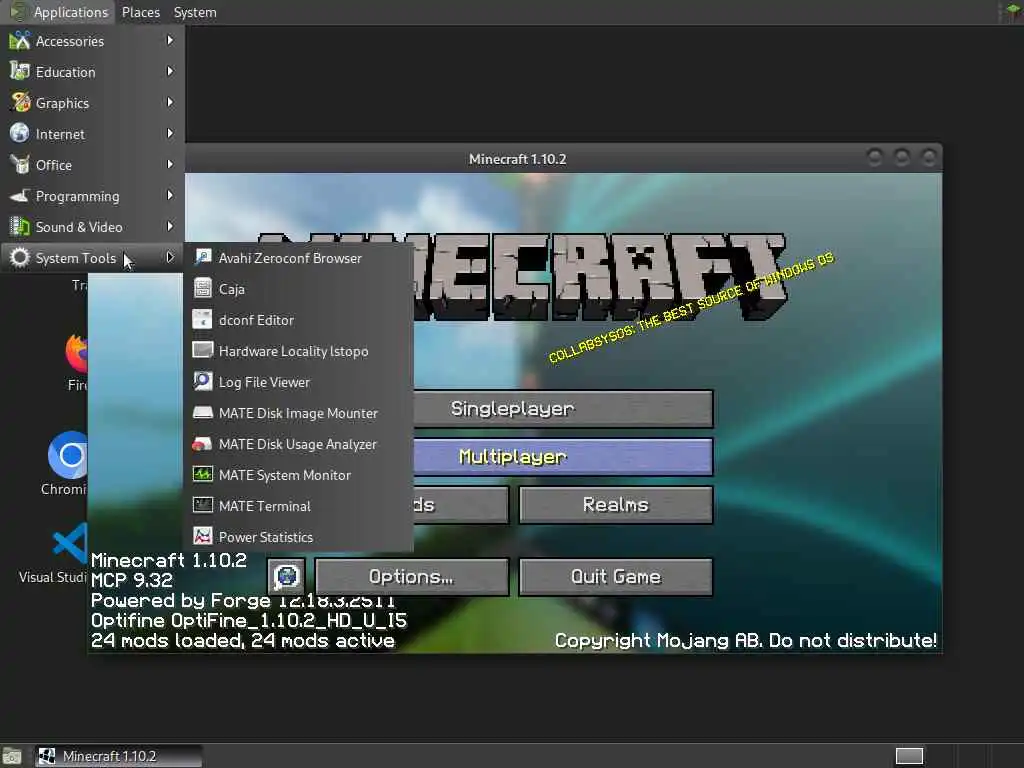The width and height of the screenshot is (1024, 768).
Task: Click the Hardware Locality lstopo icon
Action: click(x=202, y=350)
